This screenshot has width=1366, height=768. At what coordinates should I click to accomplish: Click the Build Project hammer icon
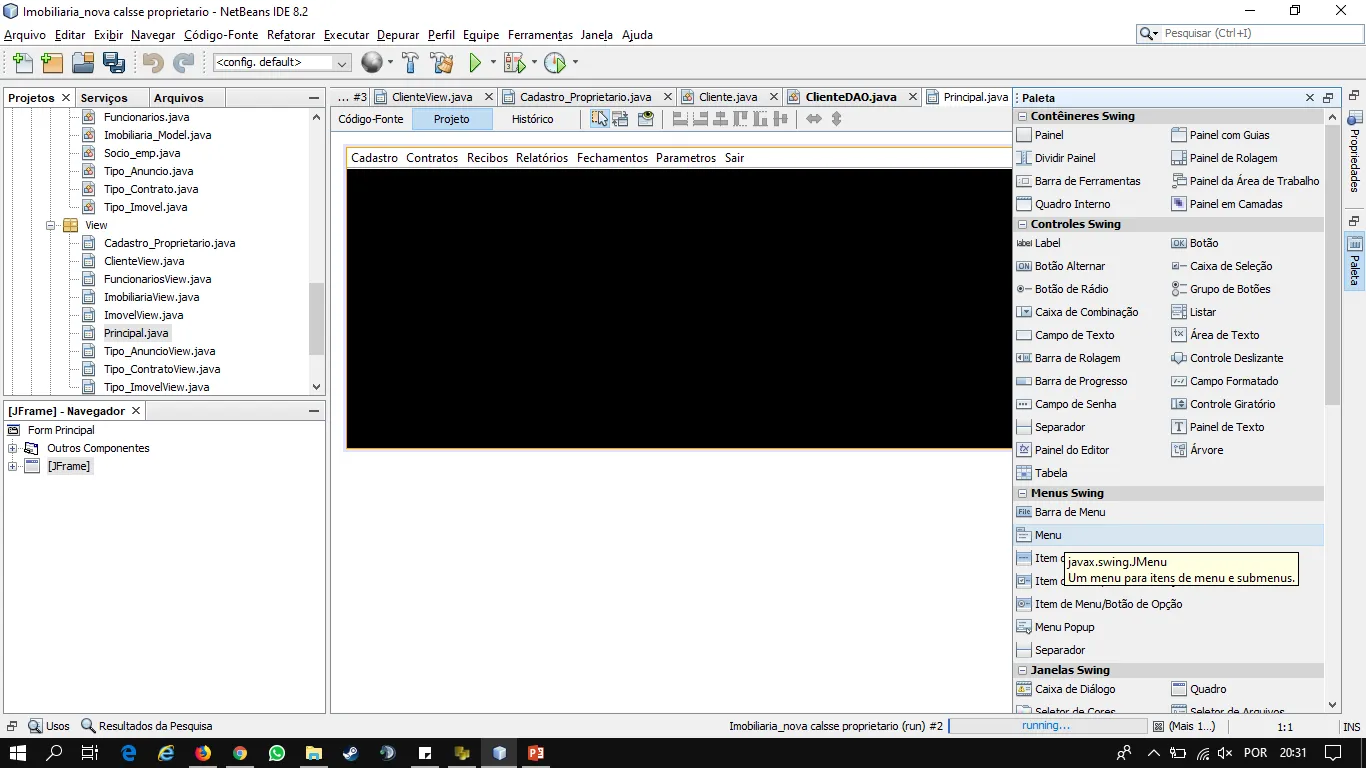(x=410, y=63)
